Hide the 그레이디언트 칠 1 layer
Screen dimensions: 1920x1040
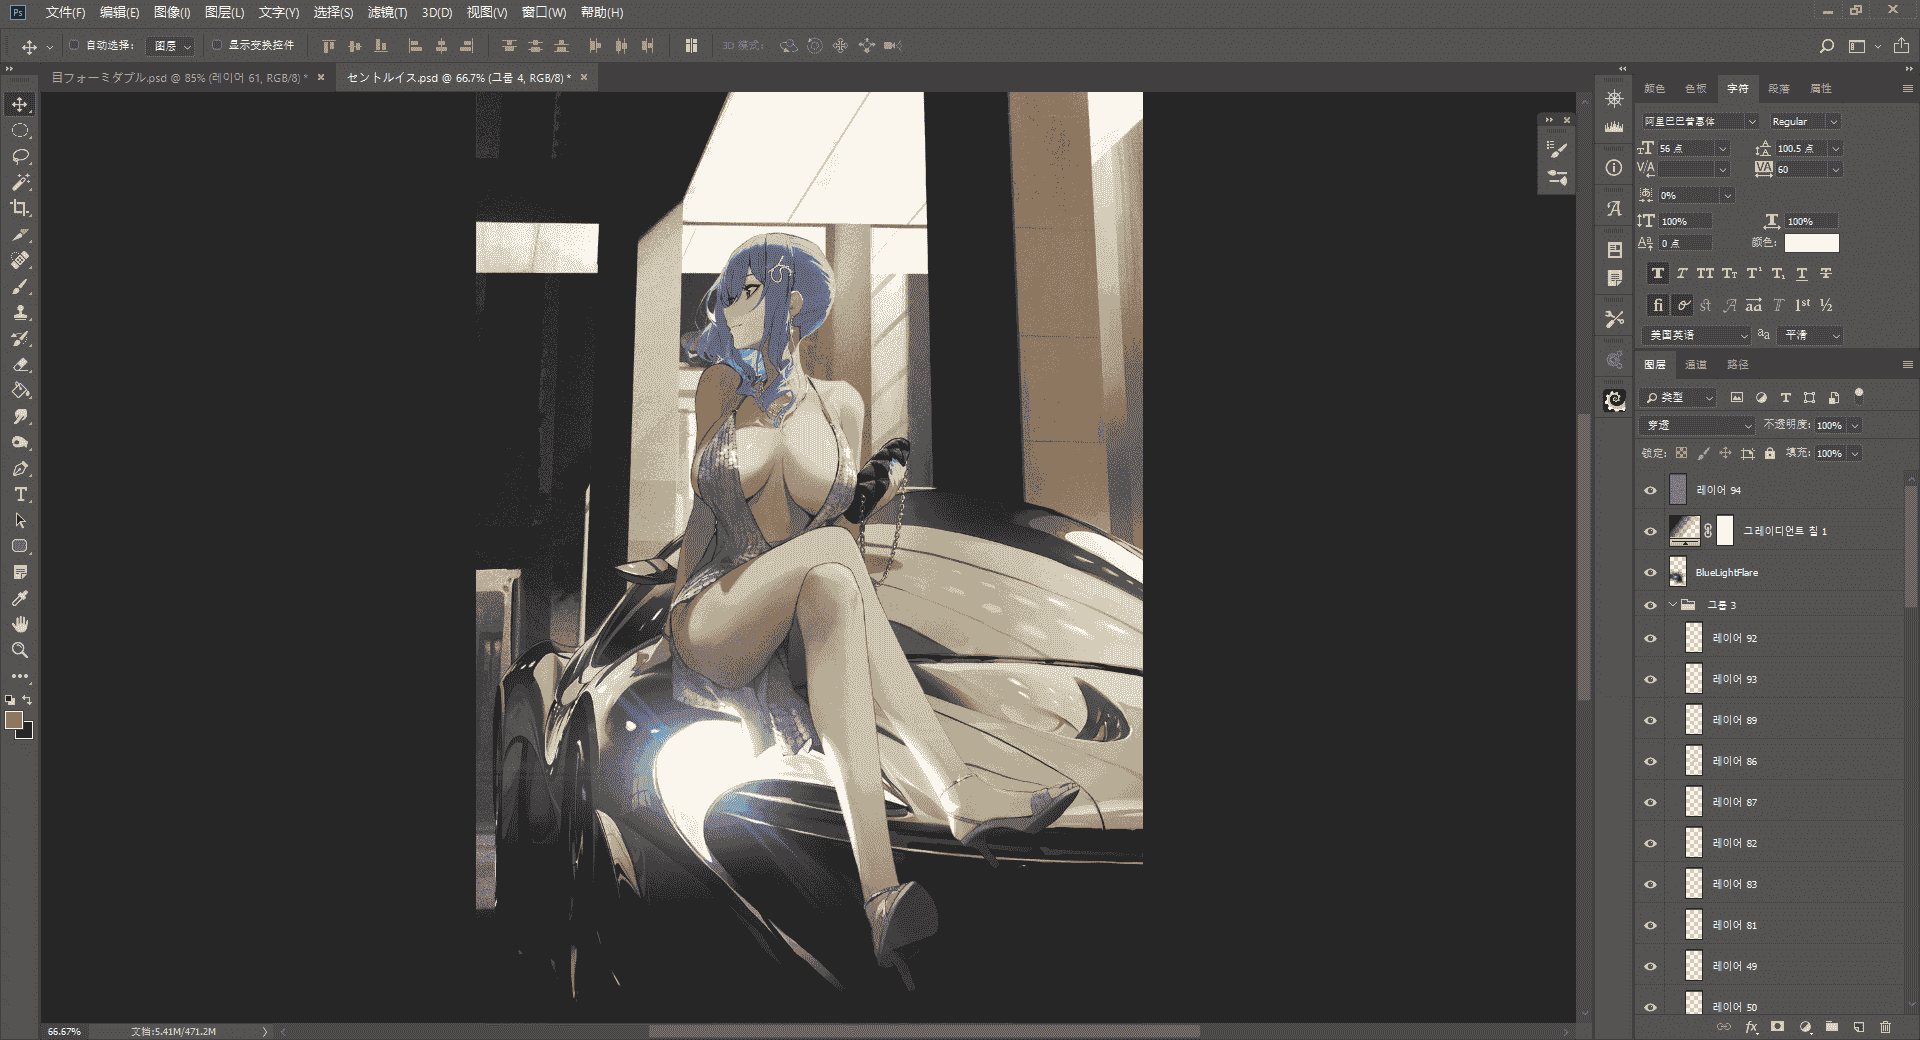click(1651, 531)
